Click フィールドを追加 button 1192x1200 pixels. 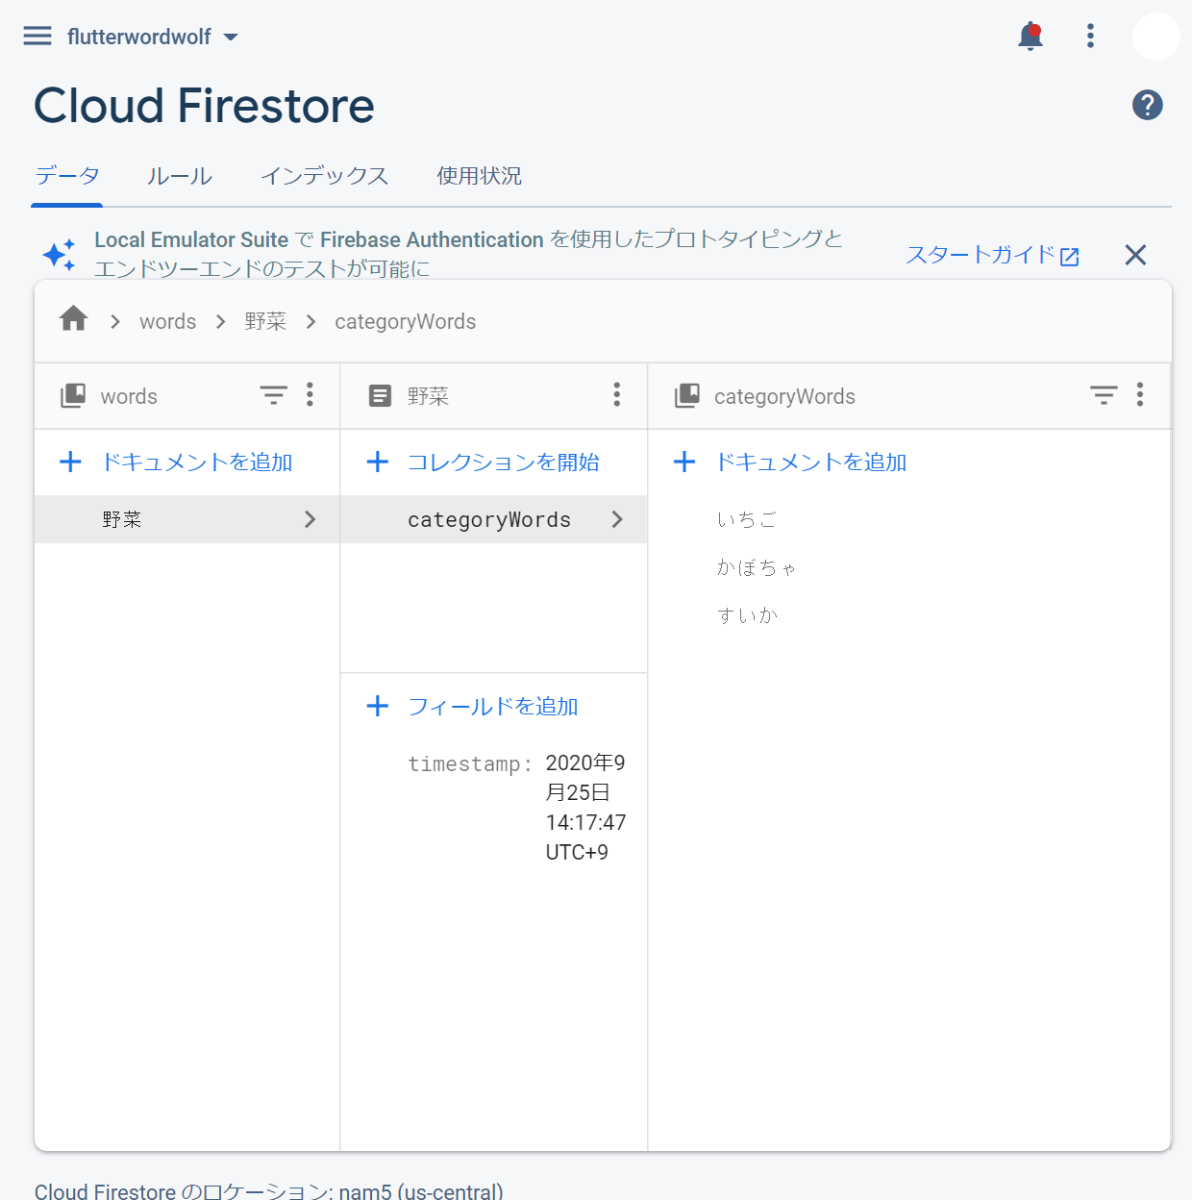(x=473, y=706)
